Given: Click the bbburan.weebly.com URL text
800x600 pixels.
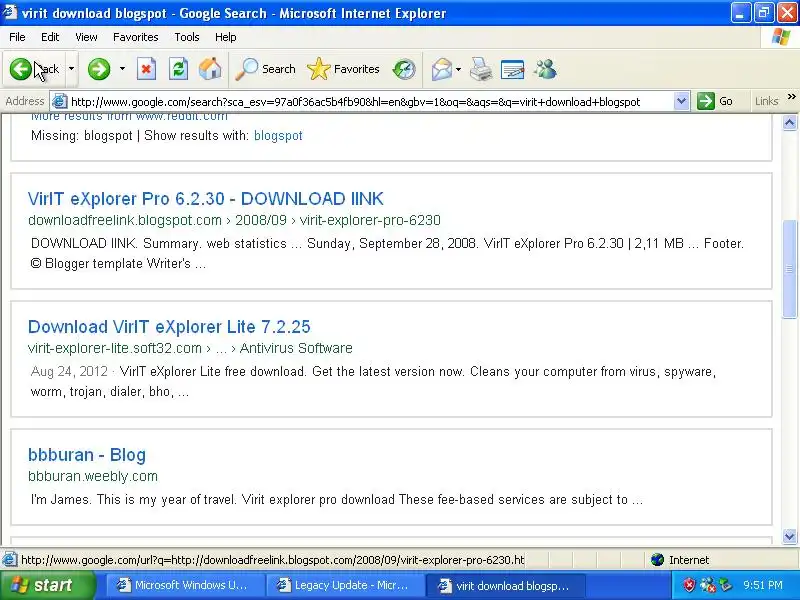Looking at the screenshot, I should pyautogui.click(x=93, y=477).
